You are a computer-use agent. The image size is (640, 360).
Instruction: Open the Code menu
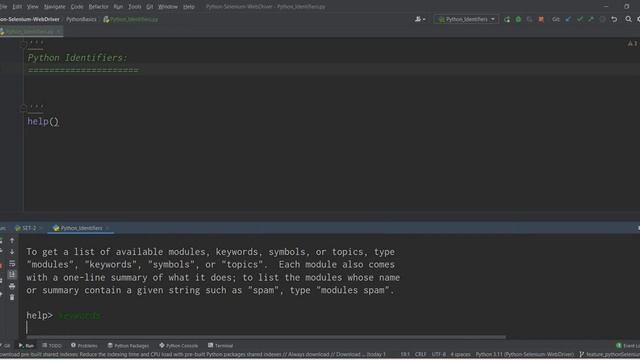click(x=77, y=7)
